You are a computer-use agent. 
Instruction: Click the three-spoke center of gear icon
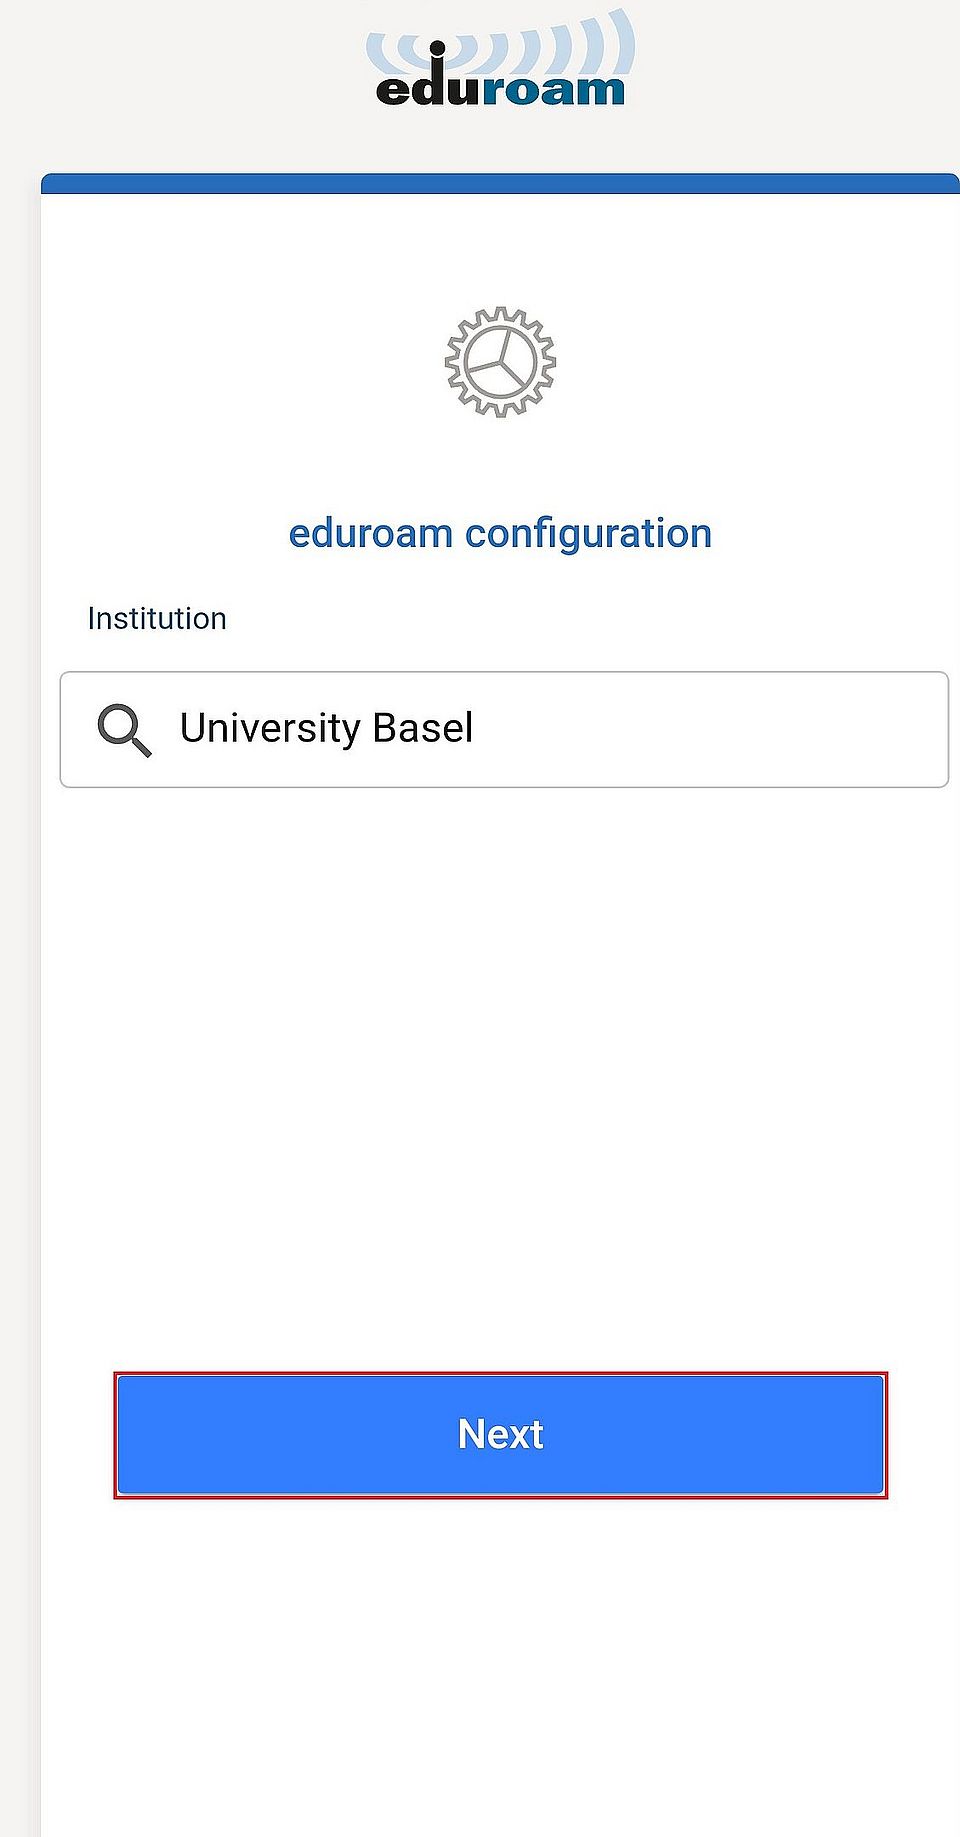[x=500, y=362]
